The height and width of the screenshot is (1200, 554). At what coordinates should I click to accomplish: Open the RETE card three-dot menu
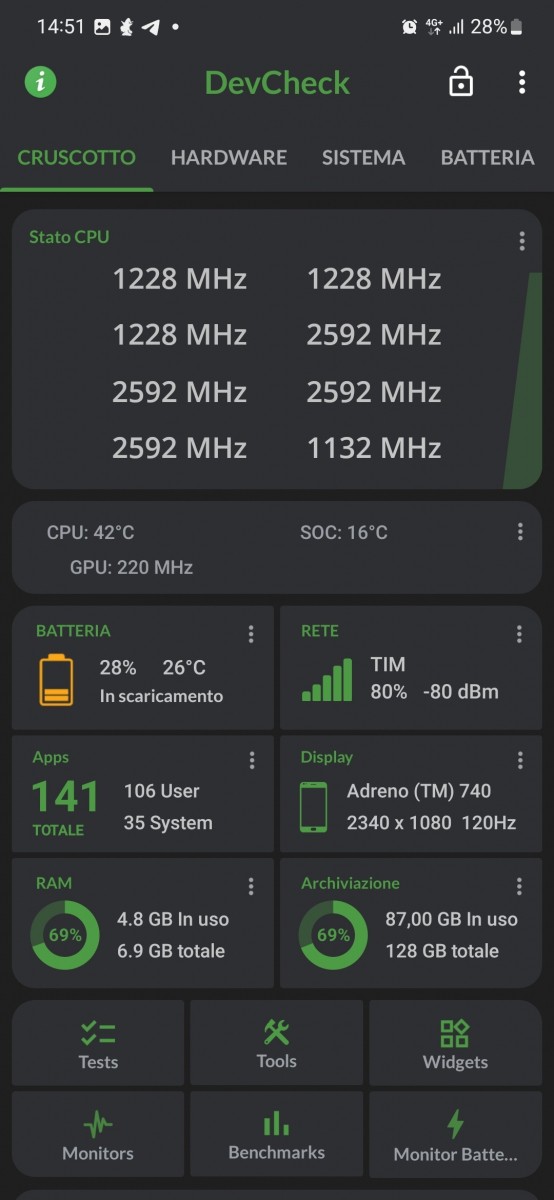click(x=519, y=634)
